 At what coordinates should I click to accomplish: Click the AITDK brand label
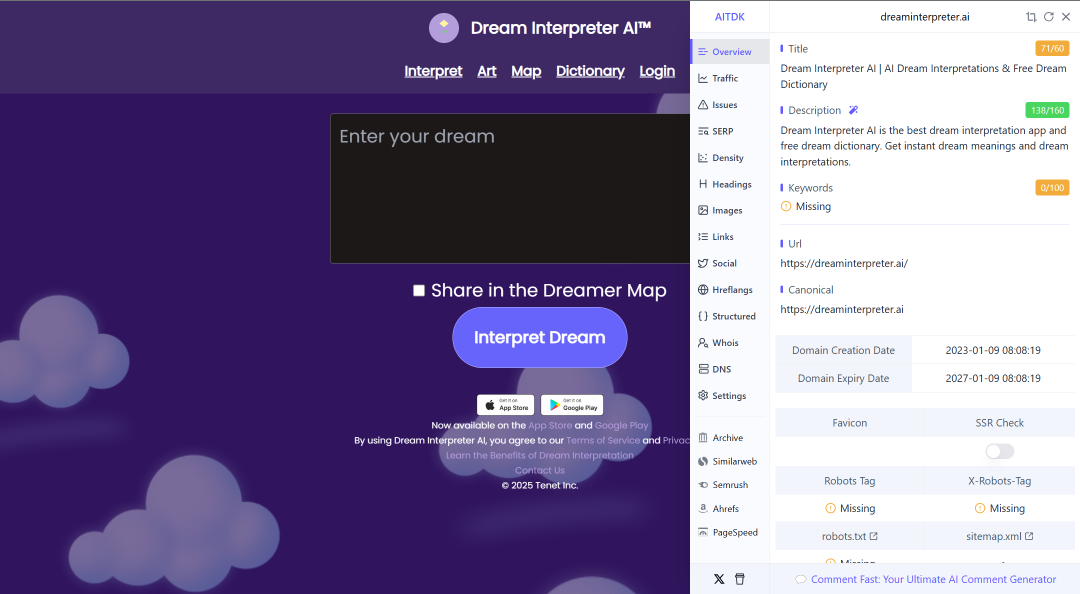click(x=729, y=17)
